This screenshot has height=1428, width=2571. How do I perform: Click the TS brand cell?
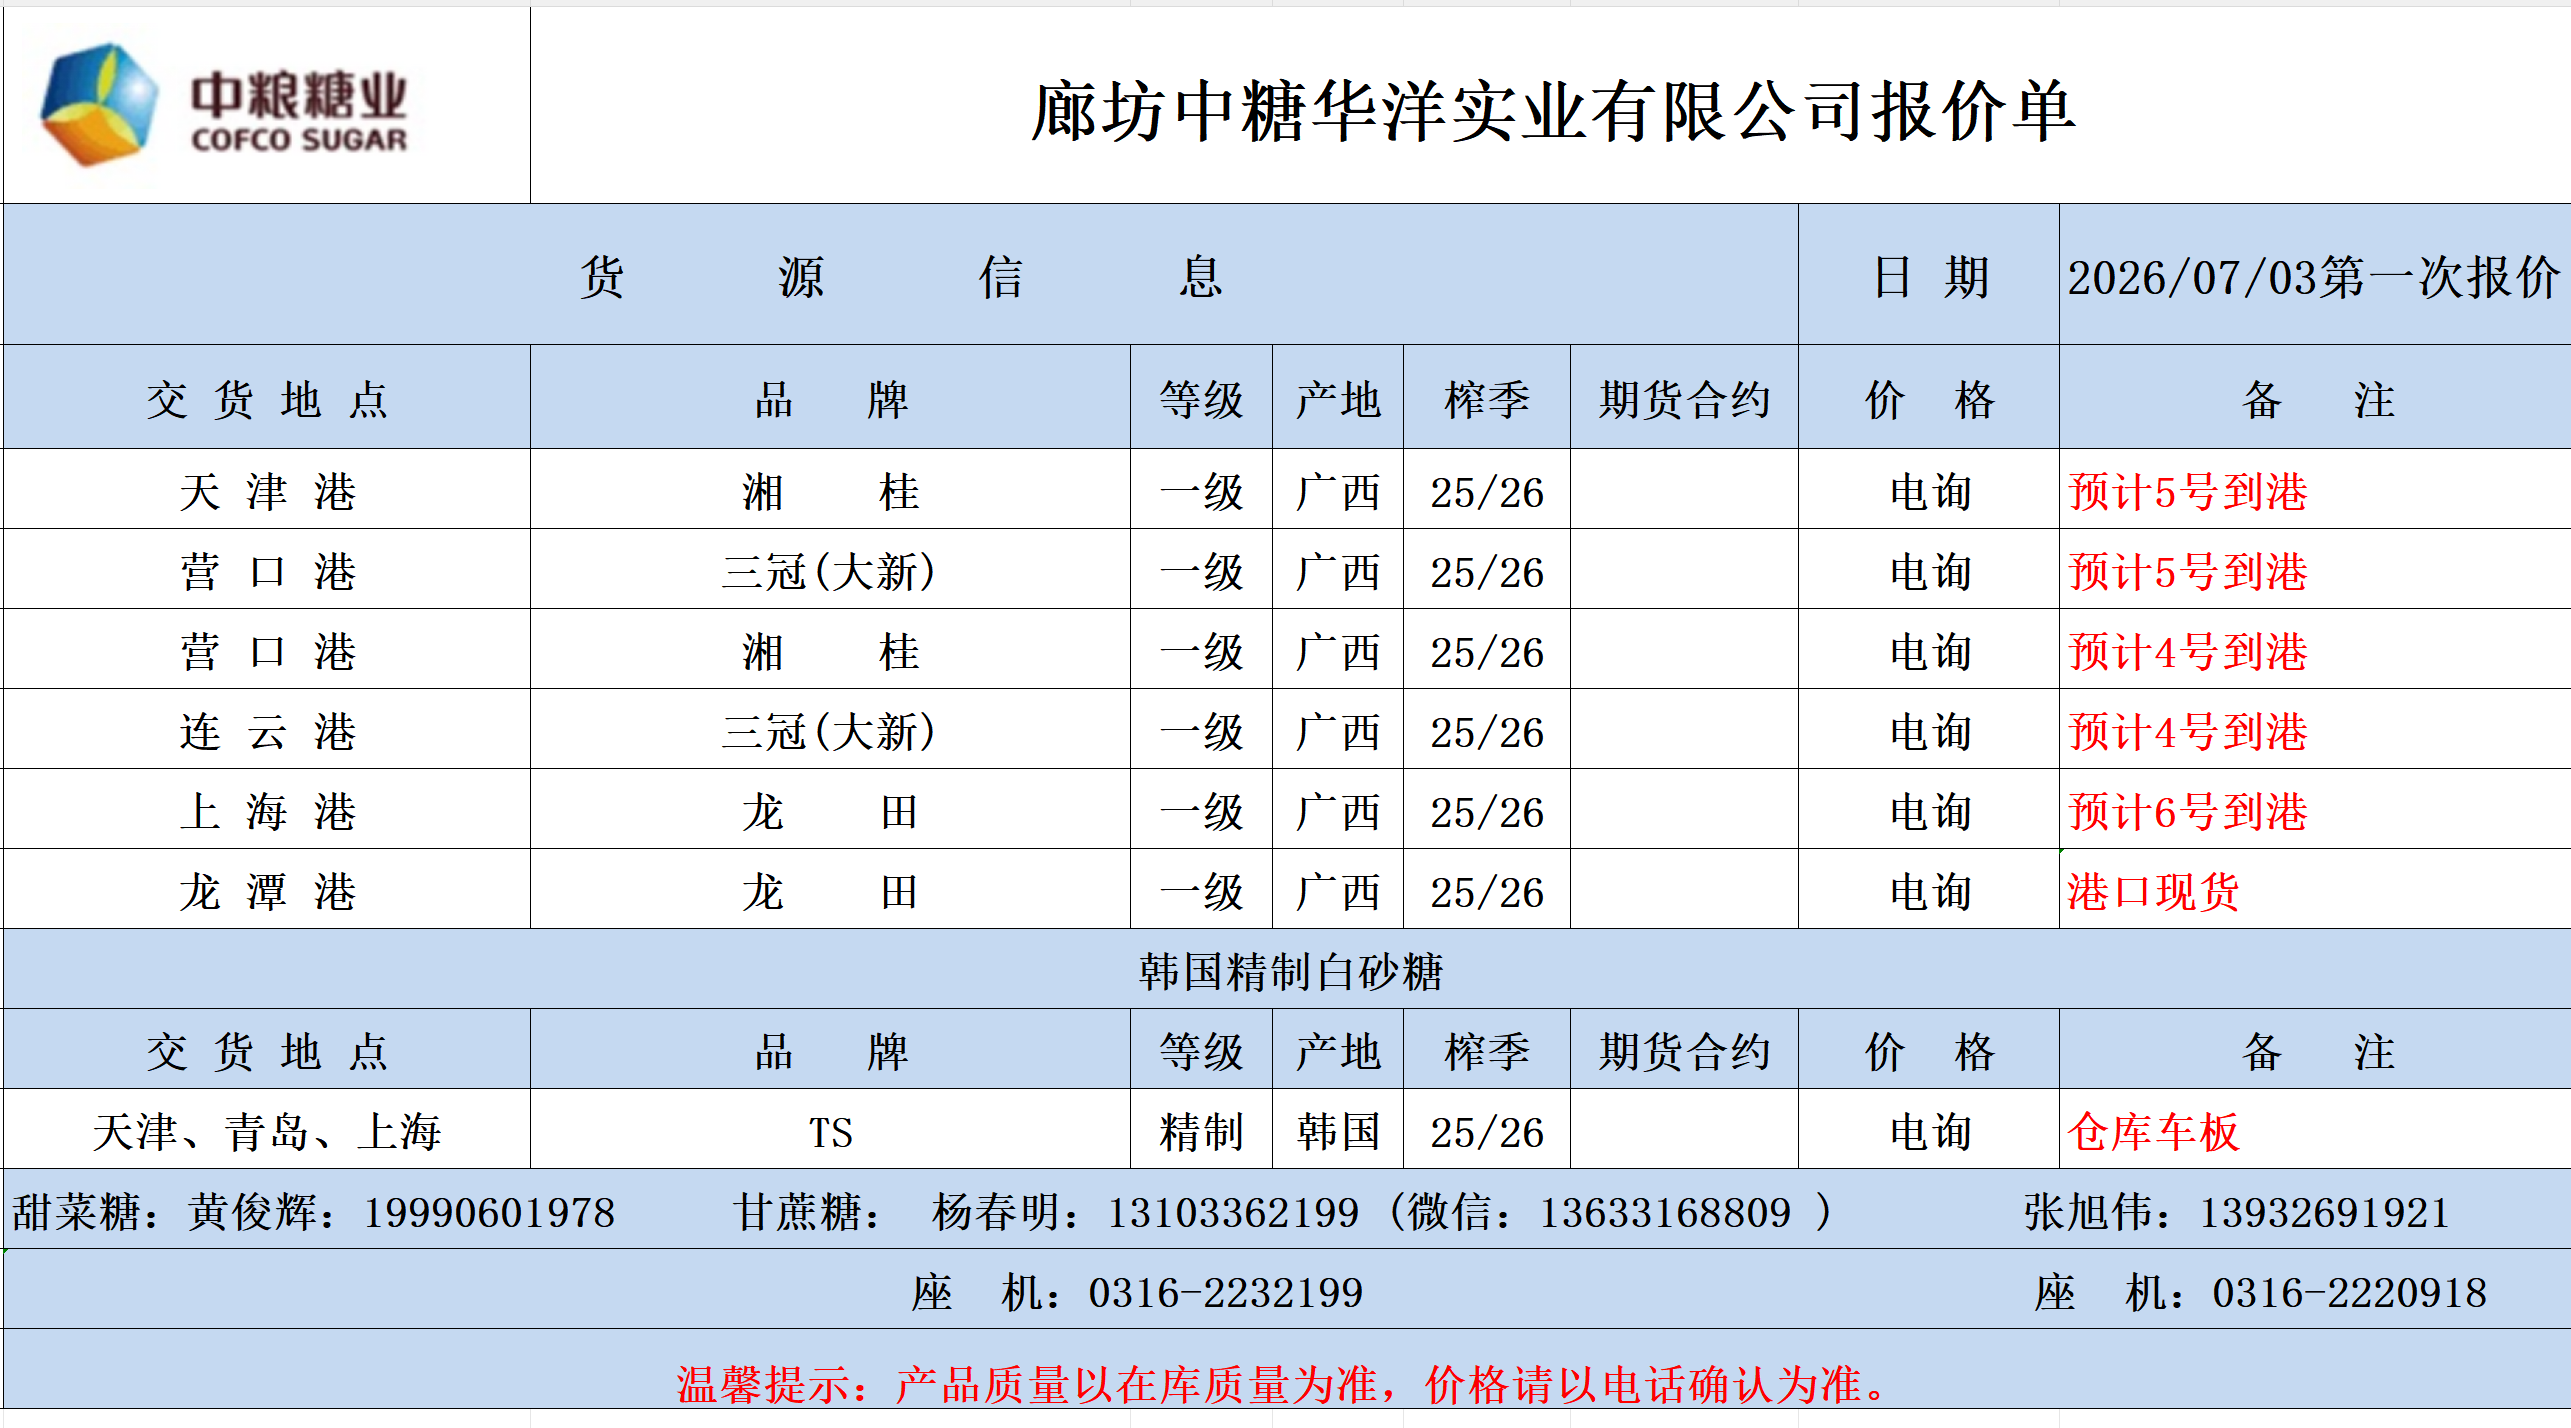[x=830, y=1131]
